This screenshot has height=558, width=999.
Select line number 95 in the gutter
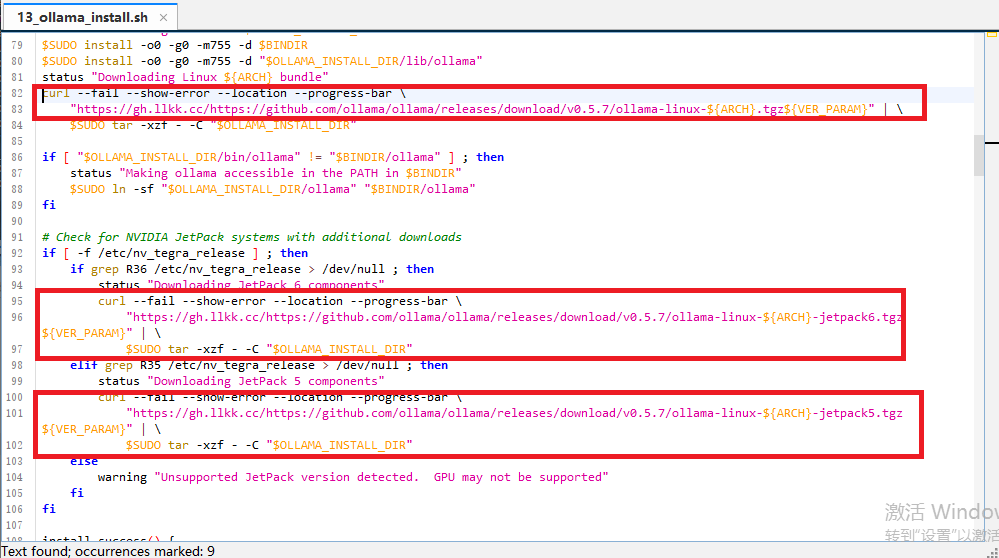(15, 301)
